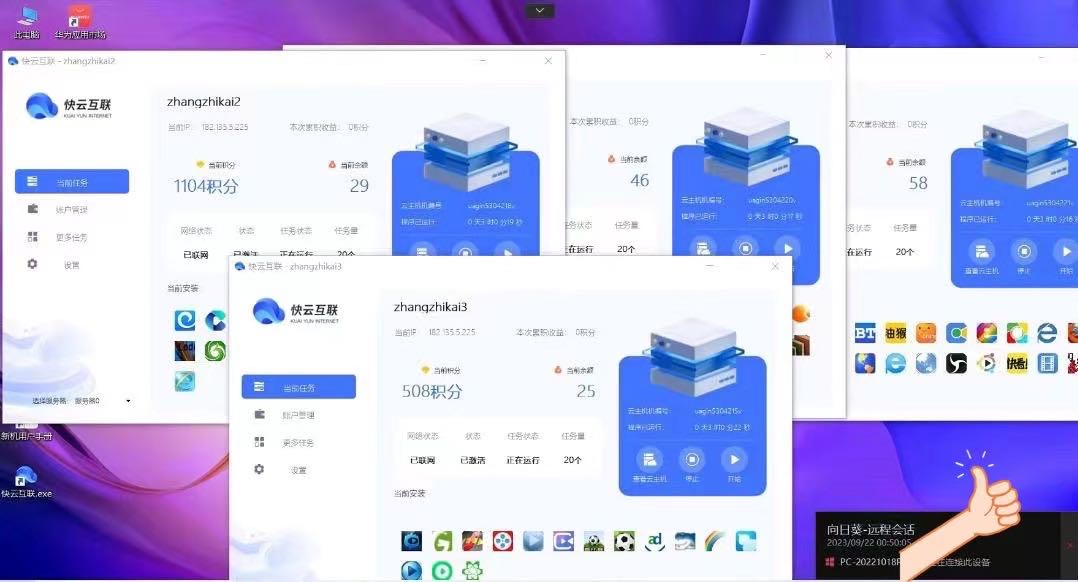The image size is (1078, 582).
Task: Expand the chevron at top center of desktop
Action: (x=540, y=10)
